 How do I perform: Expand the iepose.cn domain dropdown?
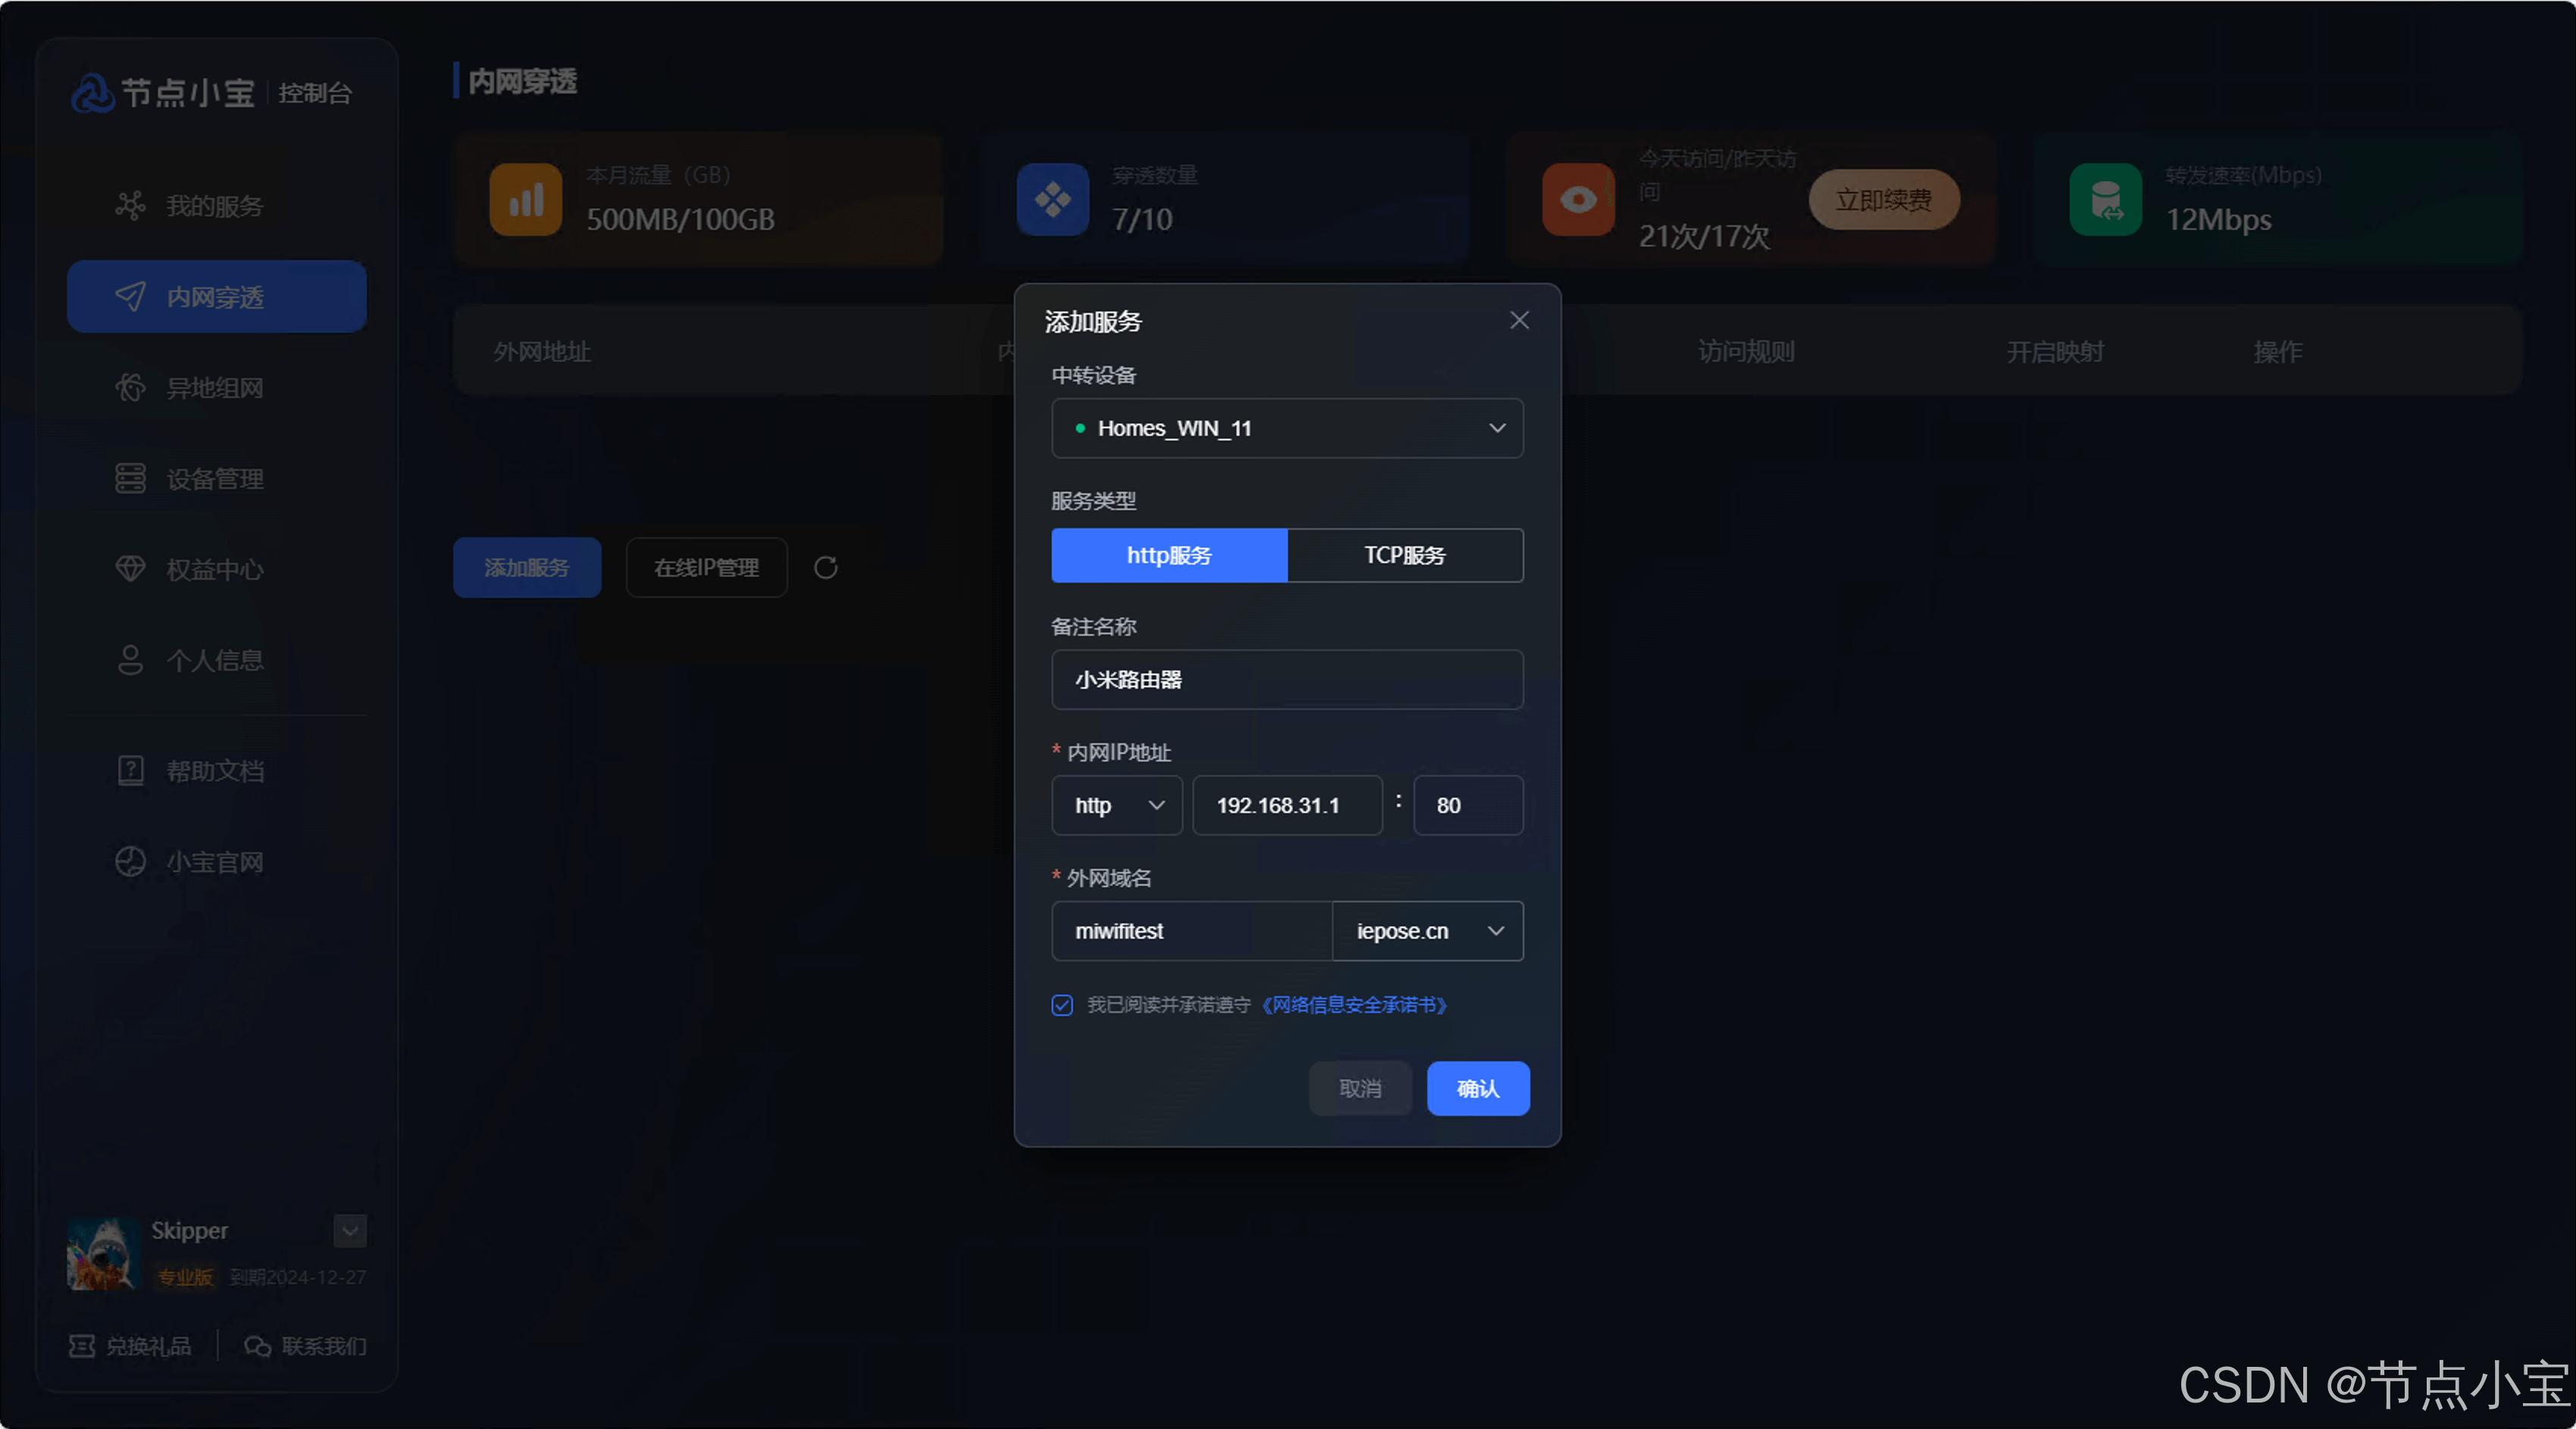[1427, 931]
